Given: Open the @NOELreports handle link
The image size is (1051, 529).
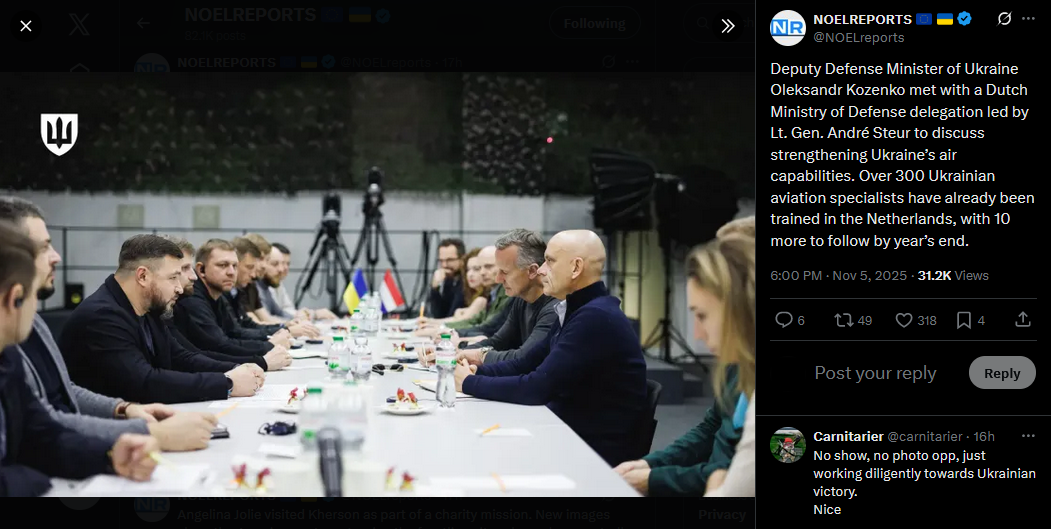Looking at the screenshot, I should [858, 38].
